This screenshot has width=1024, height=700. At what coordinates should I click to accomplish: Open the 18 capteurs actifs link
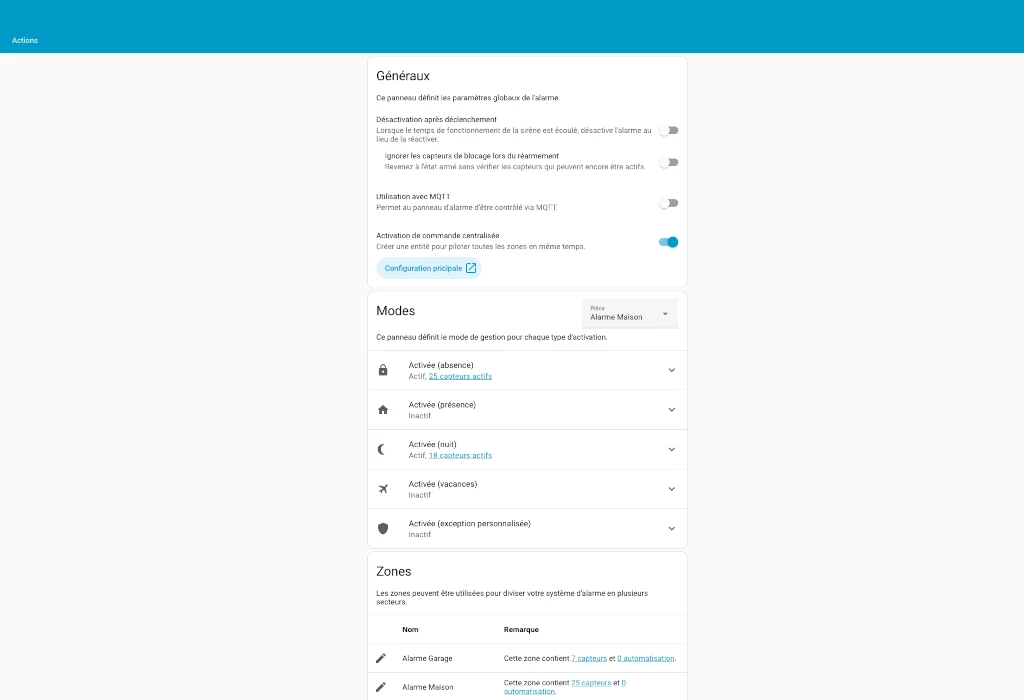(460, 456)
